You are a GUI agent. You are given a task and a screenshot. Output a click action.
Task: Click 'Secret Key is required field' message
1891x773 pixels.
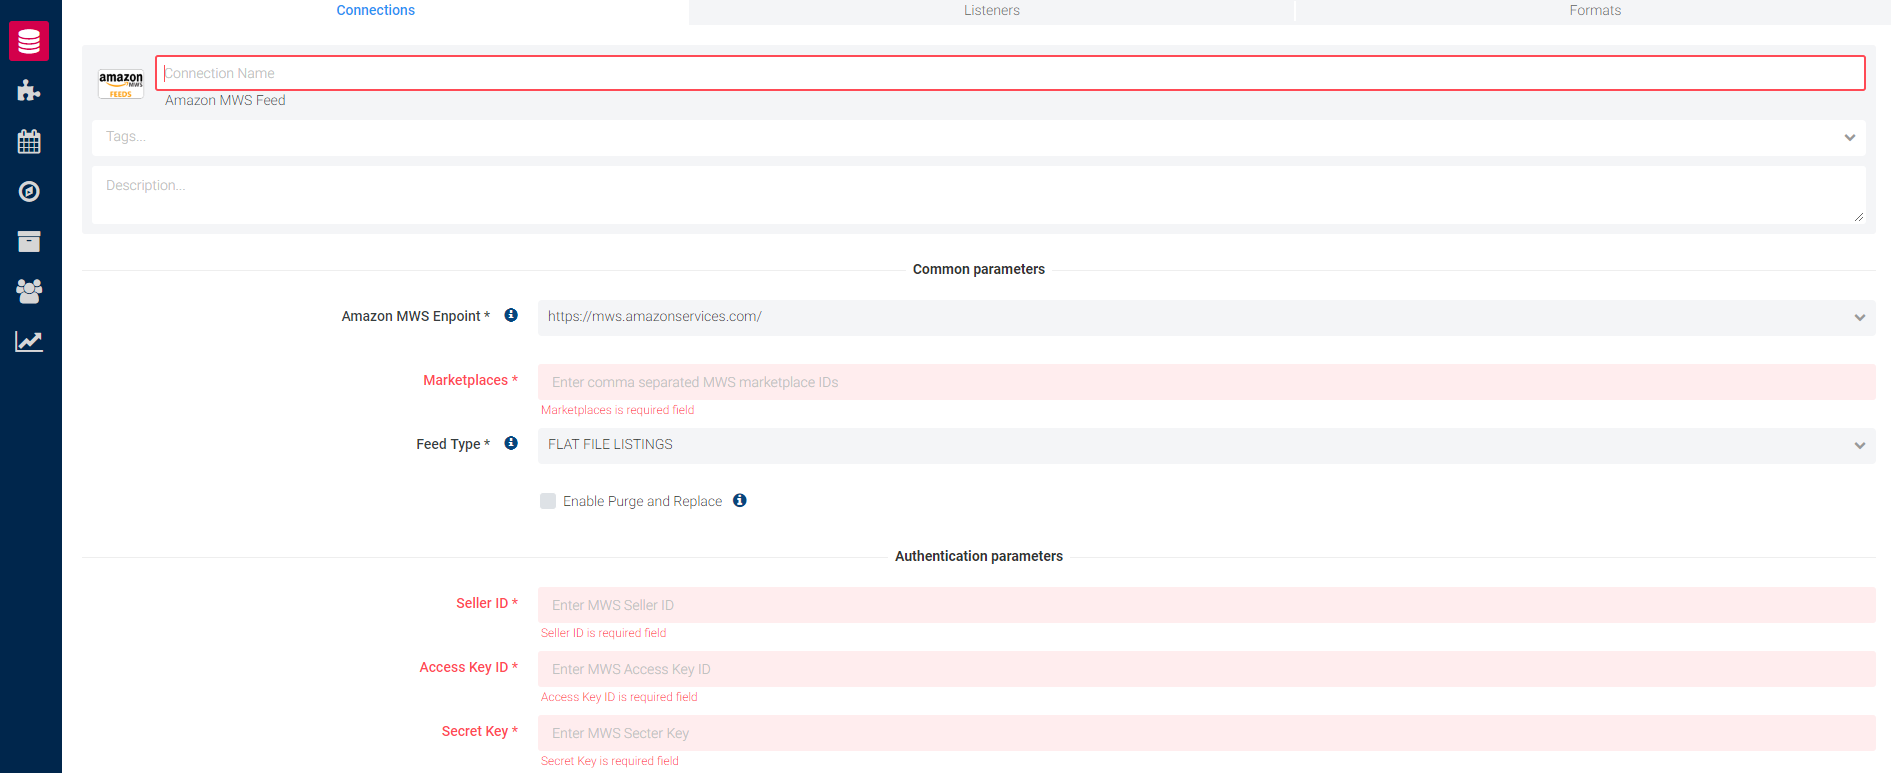pos(609,761)
